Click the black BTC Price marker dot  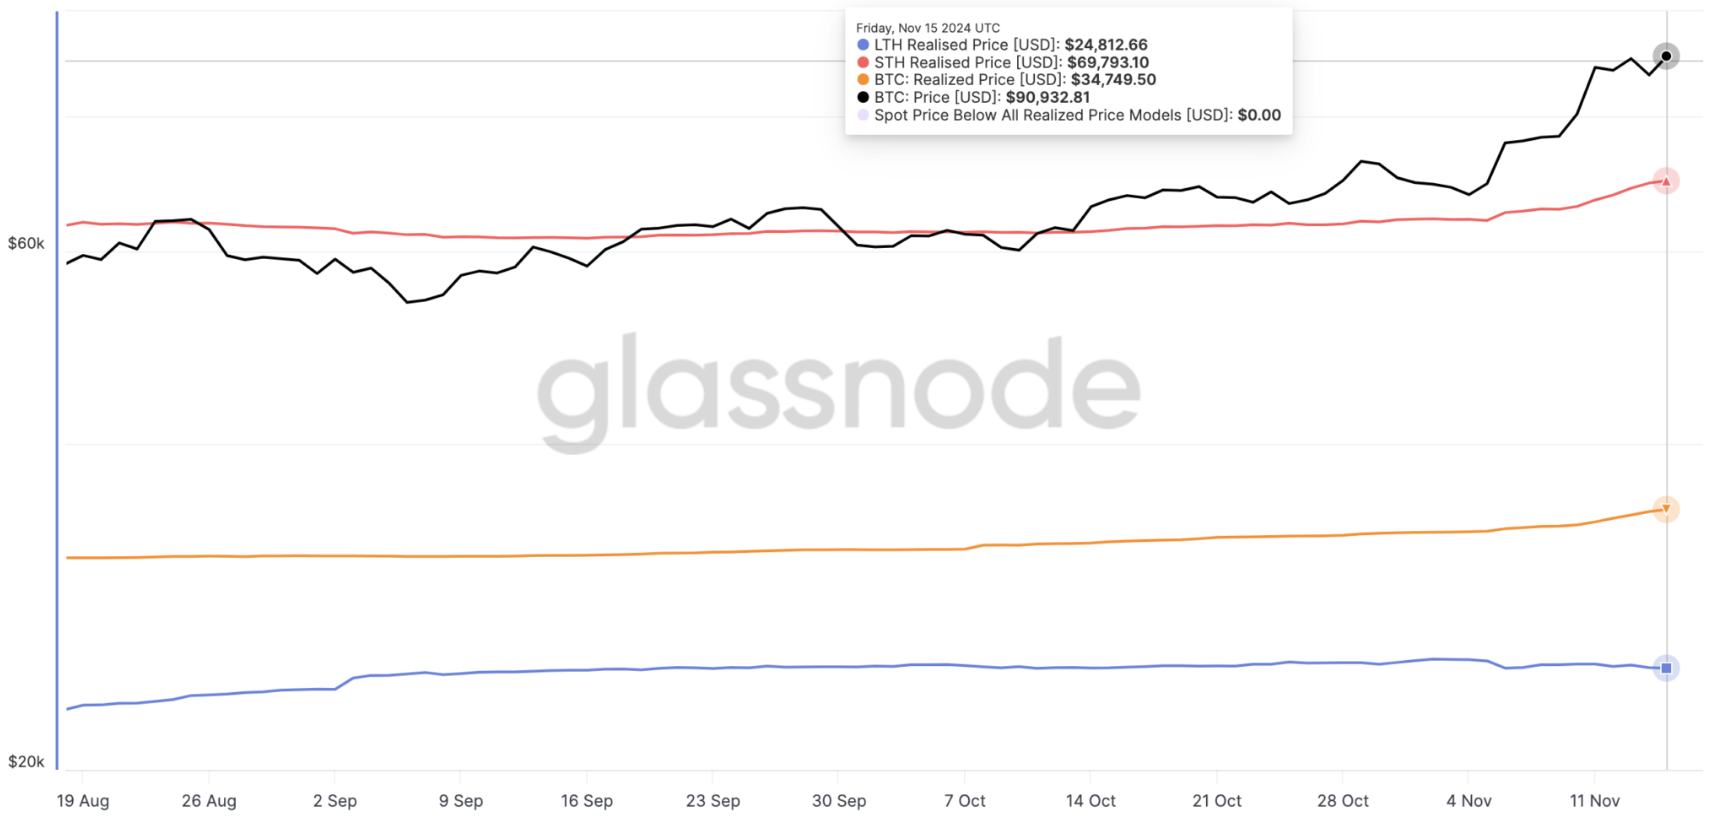[x=1666, y=56]
